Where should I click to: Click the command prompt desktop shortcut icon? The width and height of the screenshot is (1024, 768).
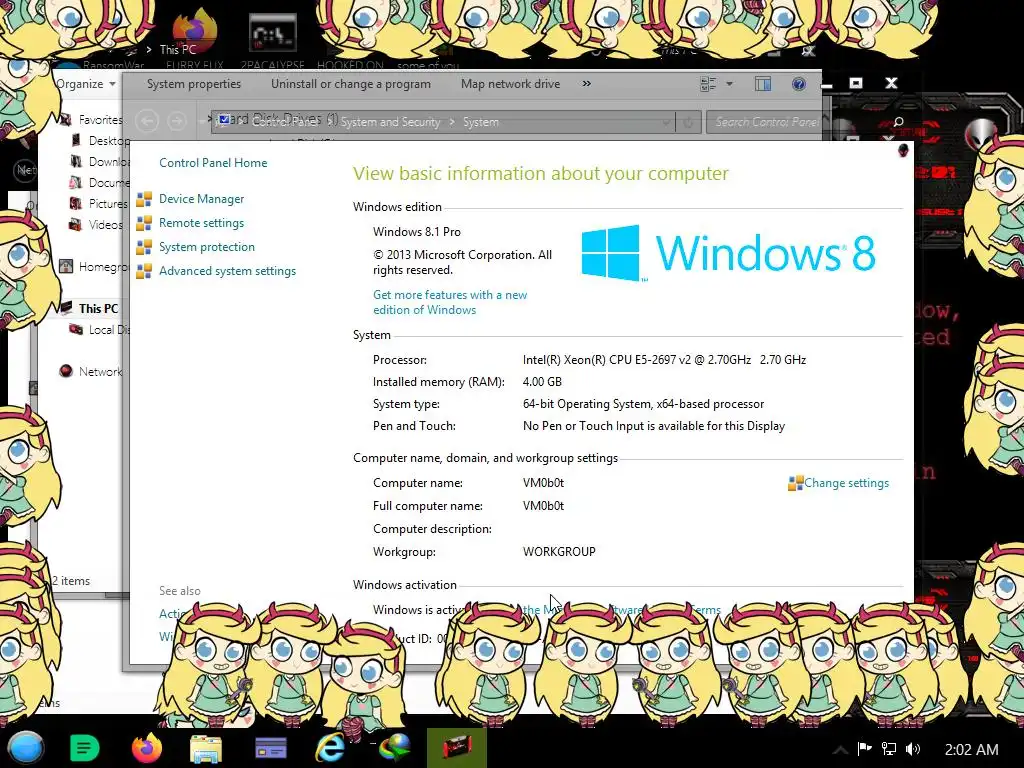272,34
